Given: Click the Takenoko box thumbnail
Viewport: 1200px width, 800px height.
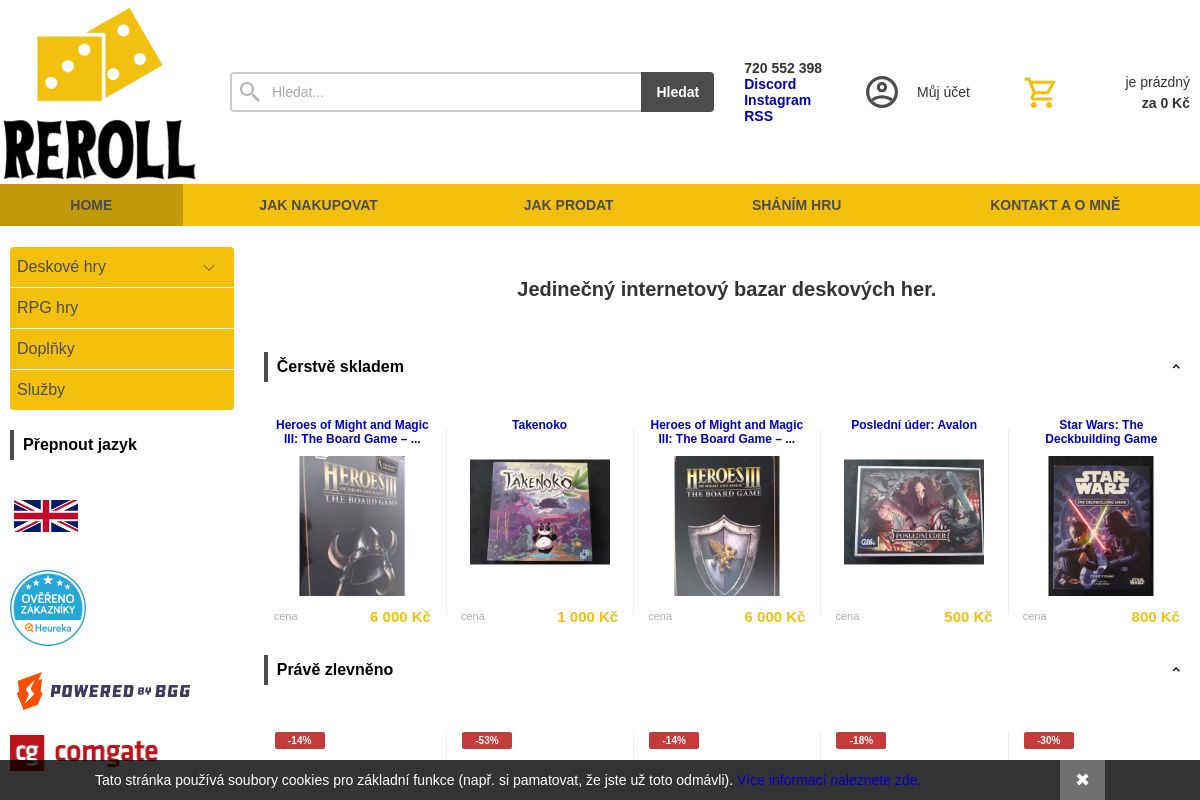Looking at the screenshot, I should click(540, 512).
